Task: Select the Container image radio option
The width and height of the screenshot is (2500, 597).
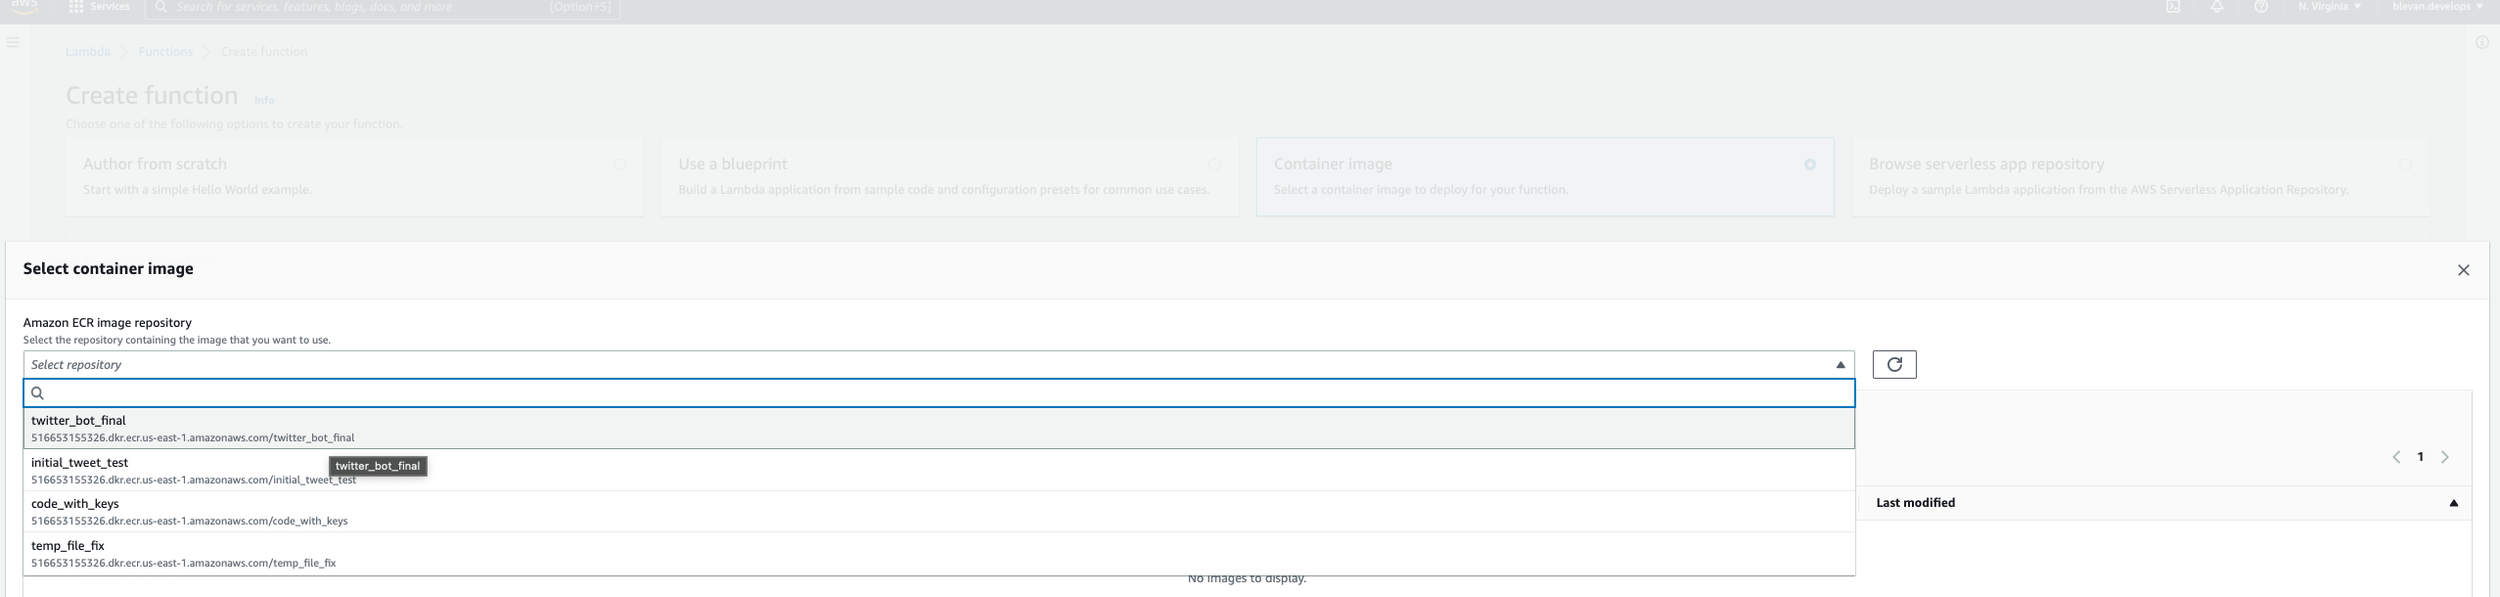Action: pos(1810,164)
